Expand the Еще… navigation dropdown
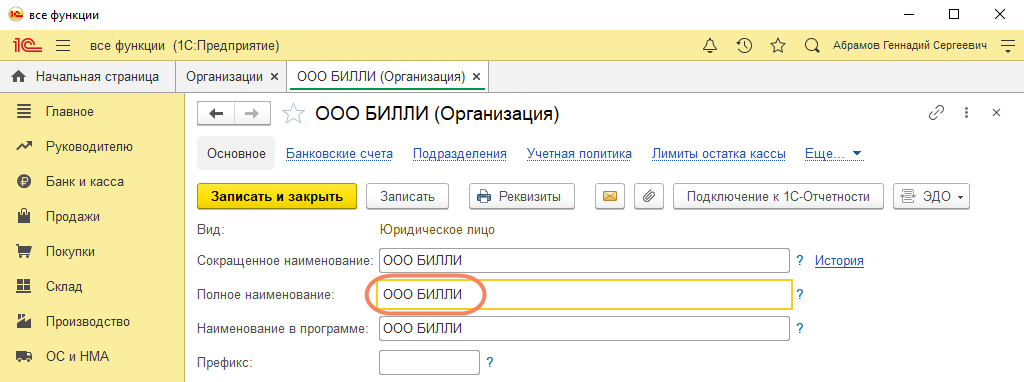Image resolution: width=1024 pixels, height=382 pixels. click(834, 154)
